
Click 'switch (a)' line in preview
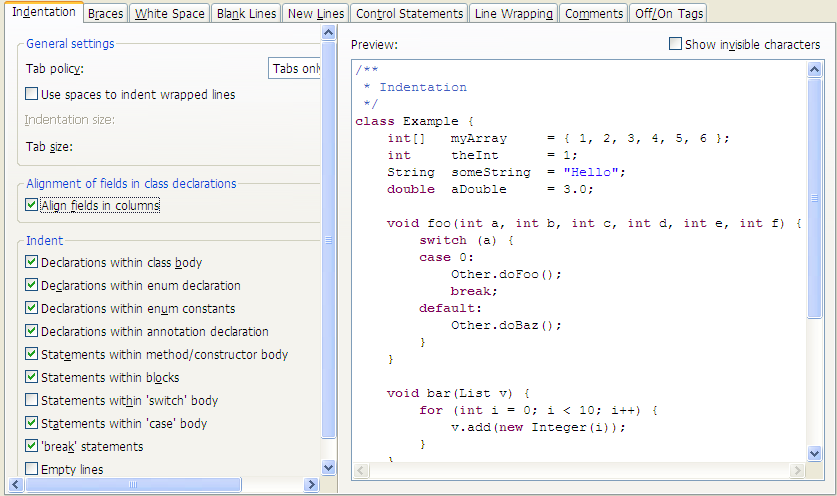(x=467, y=240)
